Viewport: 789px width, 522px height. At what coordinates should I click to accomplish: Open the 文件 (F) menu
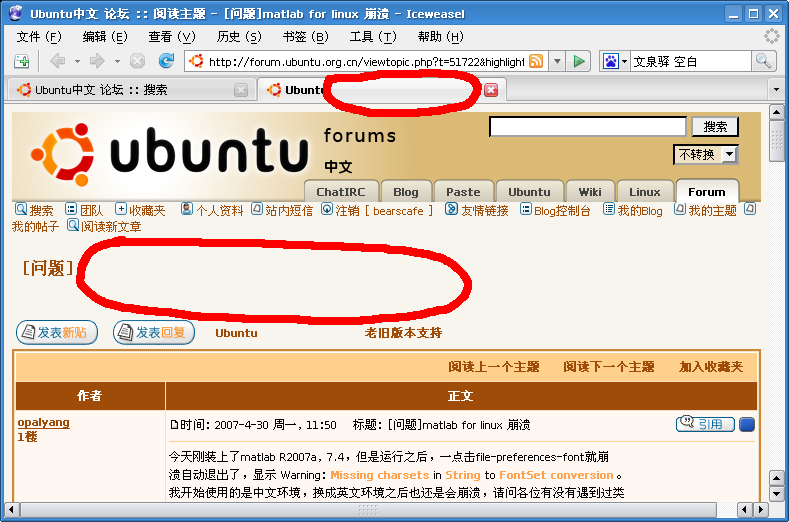pyautogui.click(x=39, y=37)
